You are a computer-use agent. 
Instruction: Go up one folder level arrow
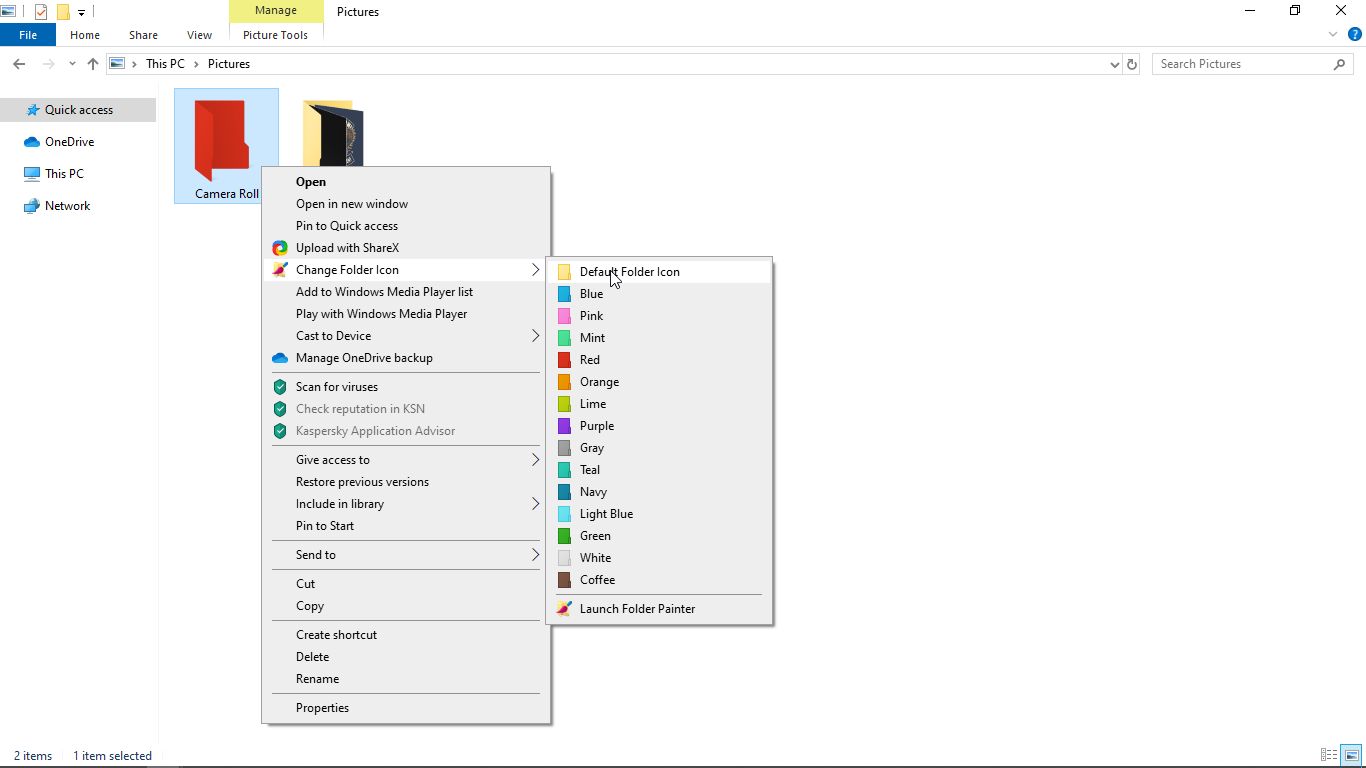[x=93, y=64]
